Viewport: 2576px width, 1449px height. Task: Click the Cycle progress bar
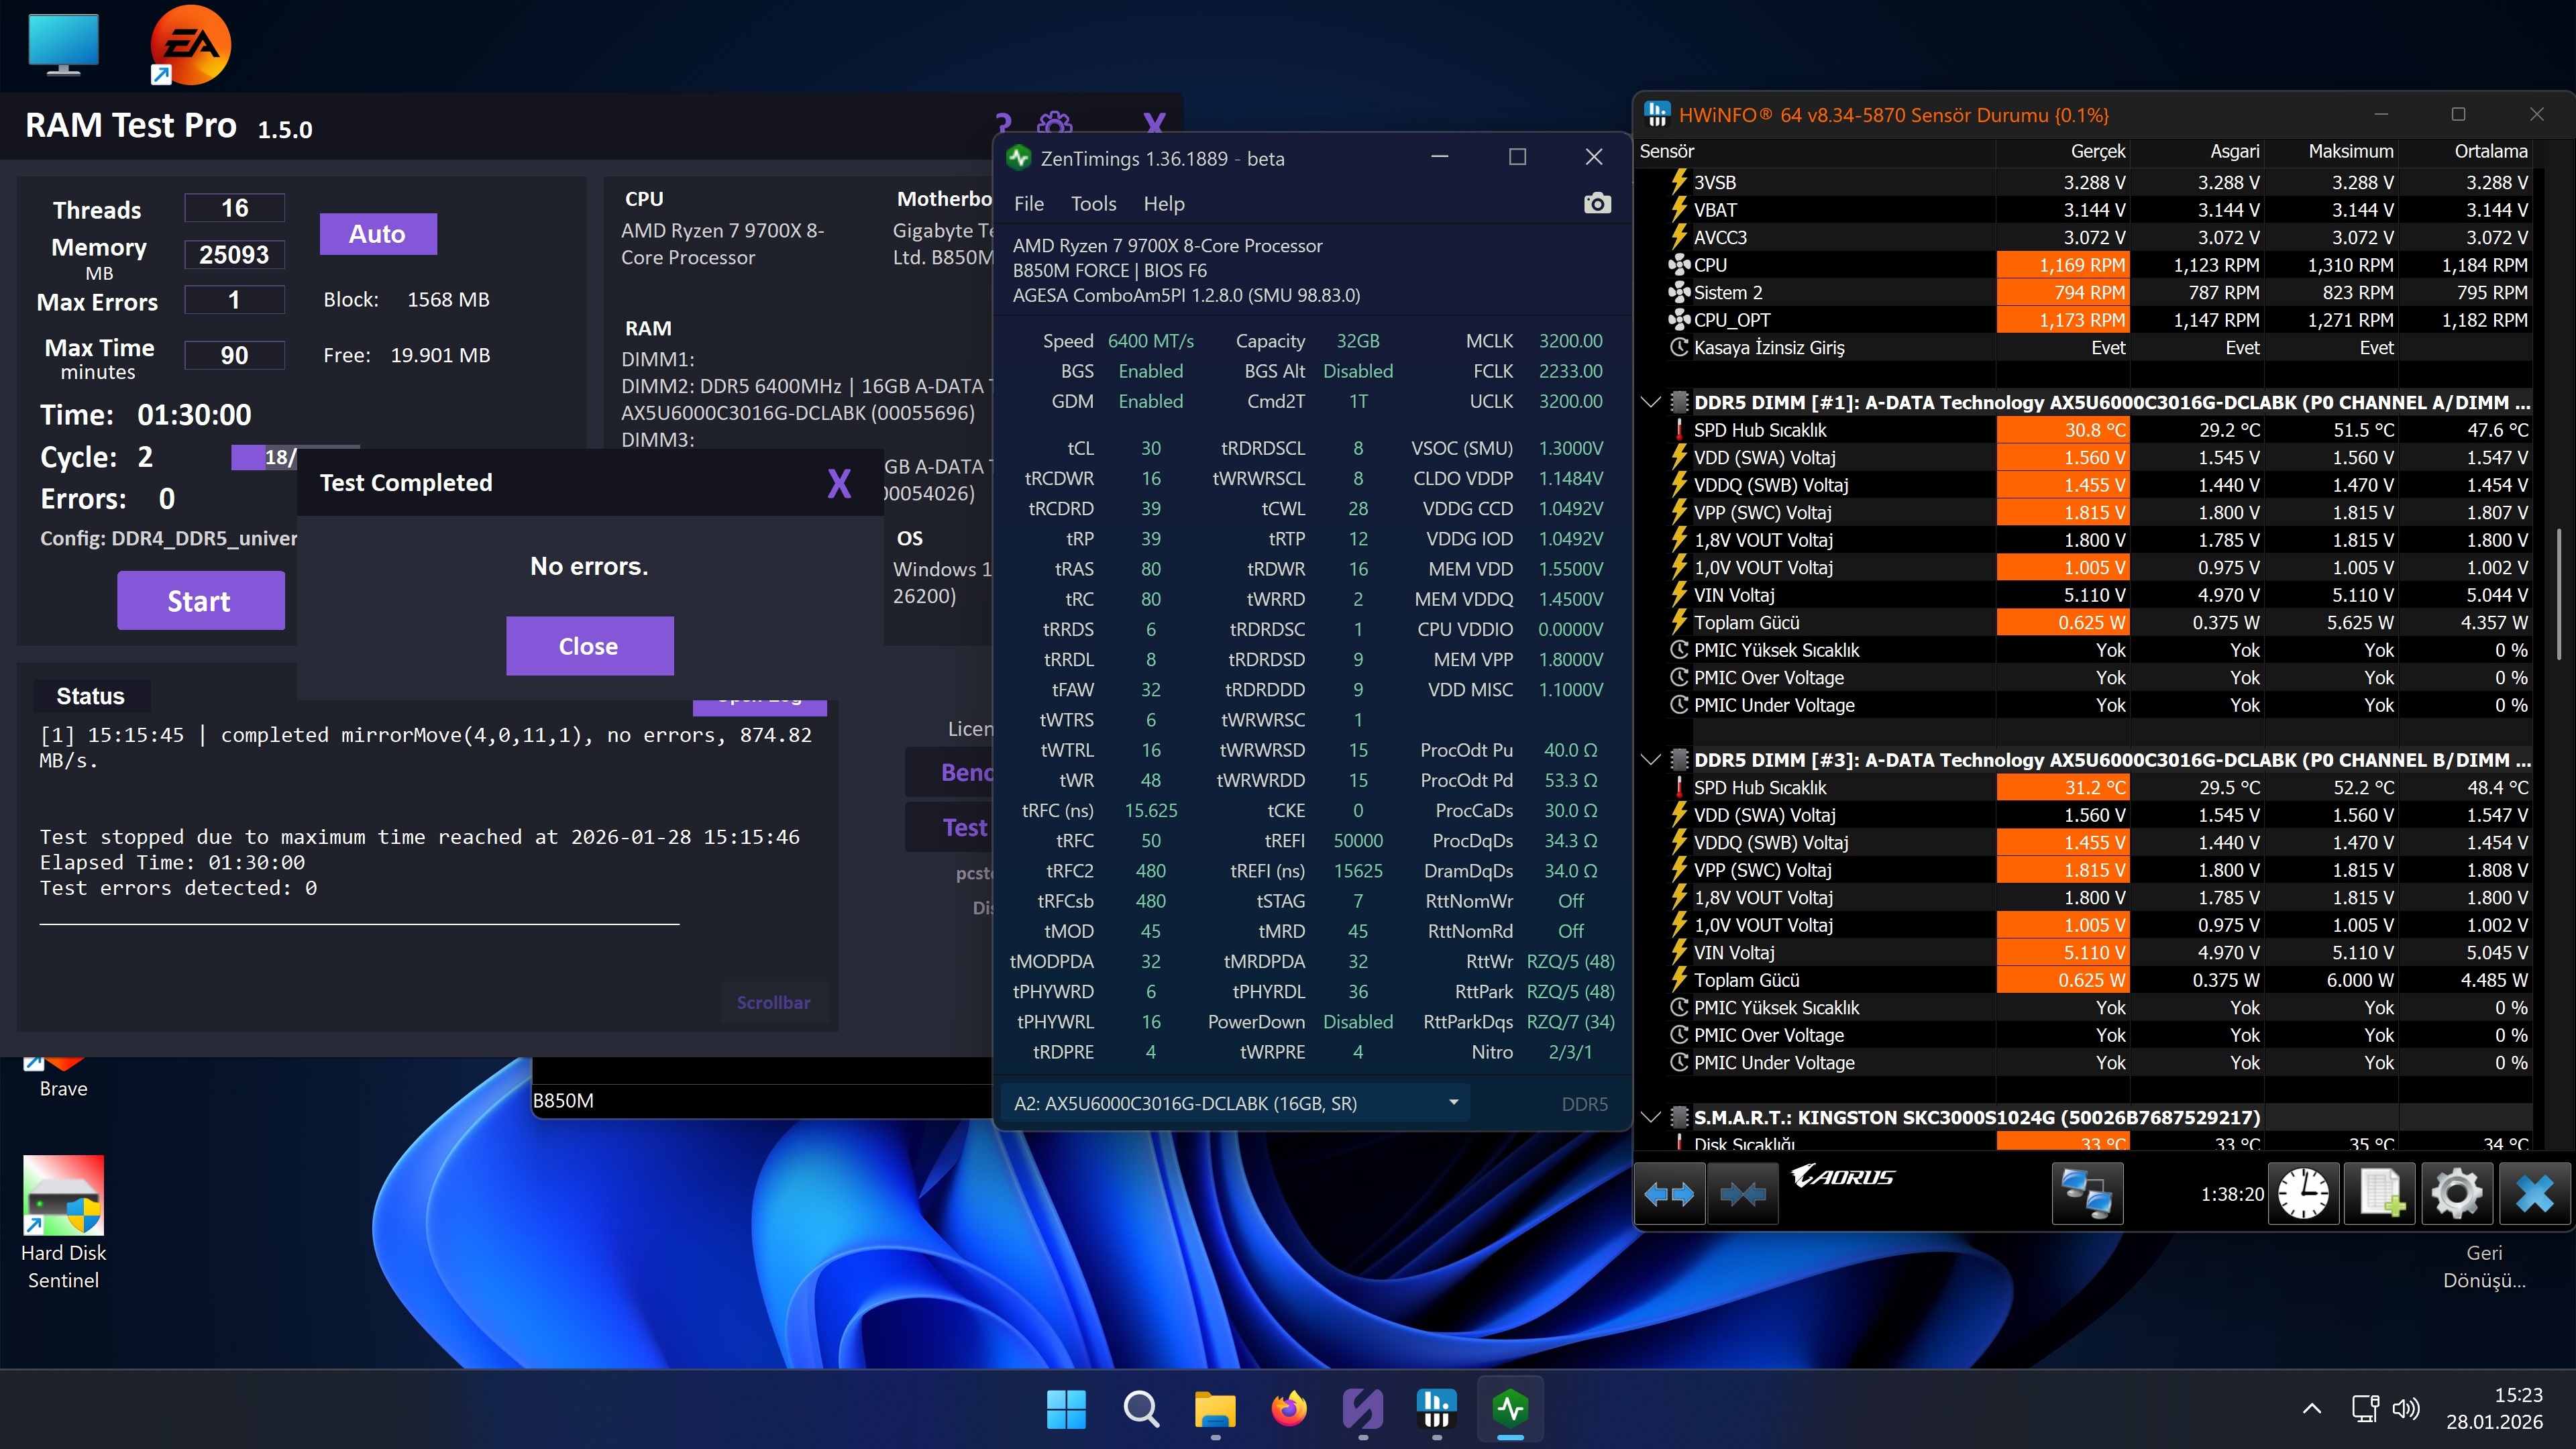pyautogui.click(x=295, y=457)
